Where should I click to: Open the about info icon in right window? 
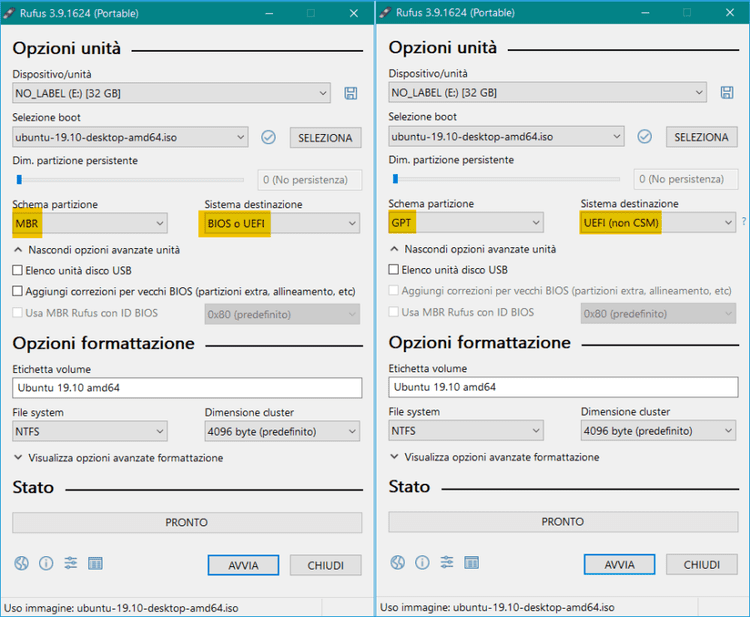[x=422, y=562]
